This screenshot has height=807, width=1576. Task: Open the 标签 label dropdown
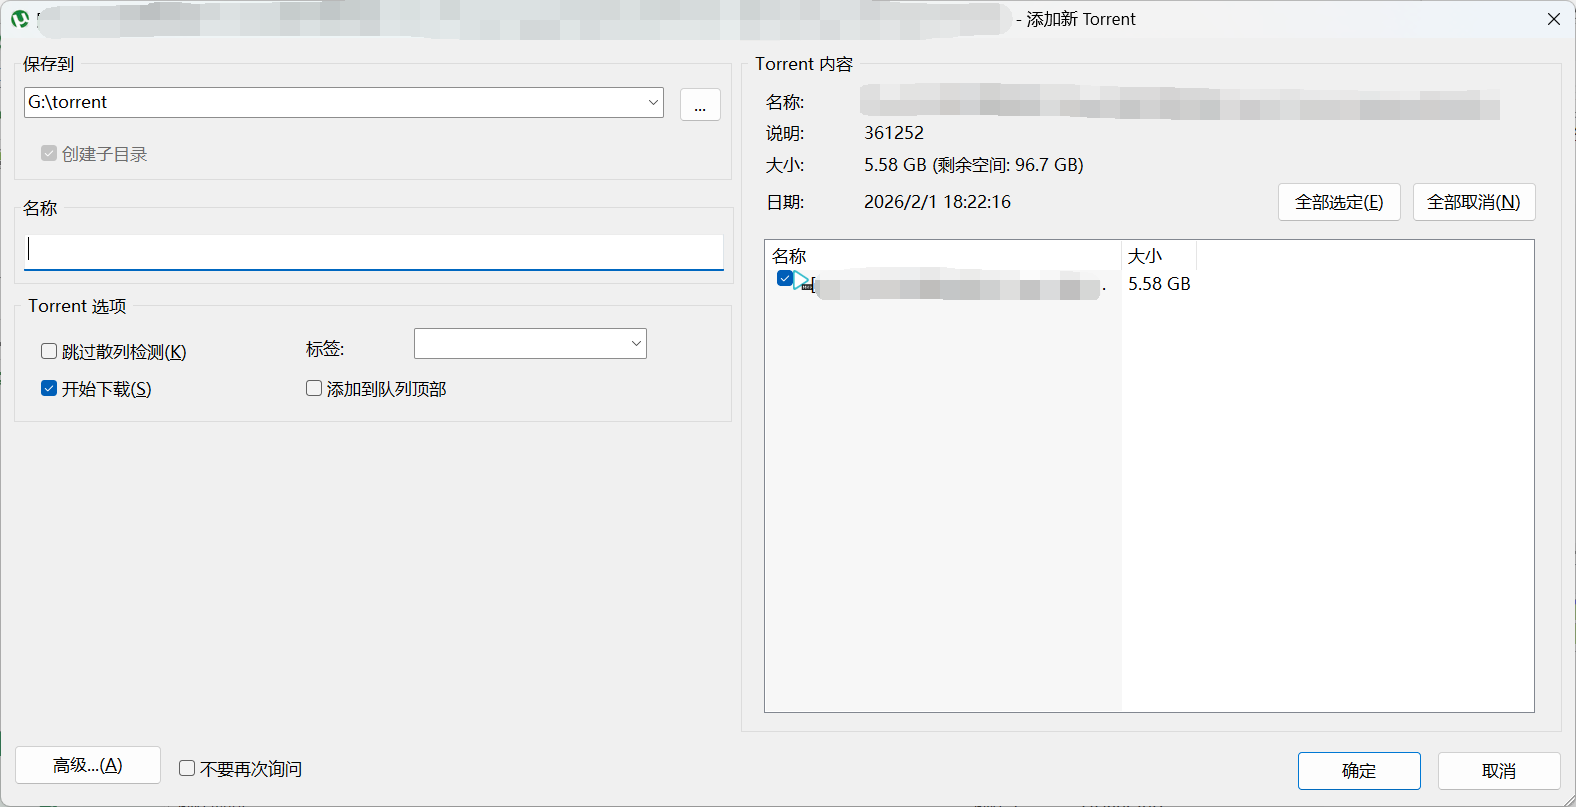(x=635, y=344)
